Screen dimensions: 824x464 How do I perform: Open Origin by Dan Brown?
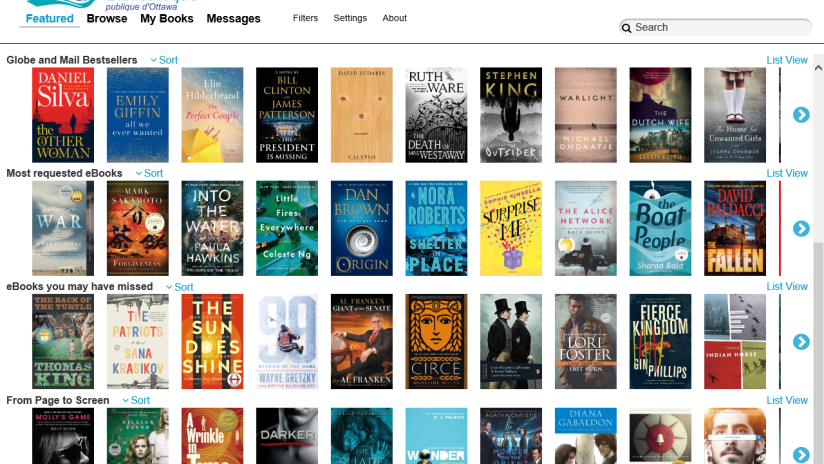click(x=362, y=228)
